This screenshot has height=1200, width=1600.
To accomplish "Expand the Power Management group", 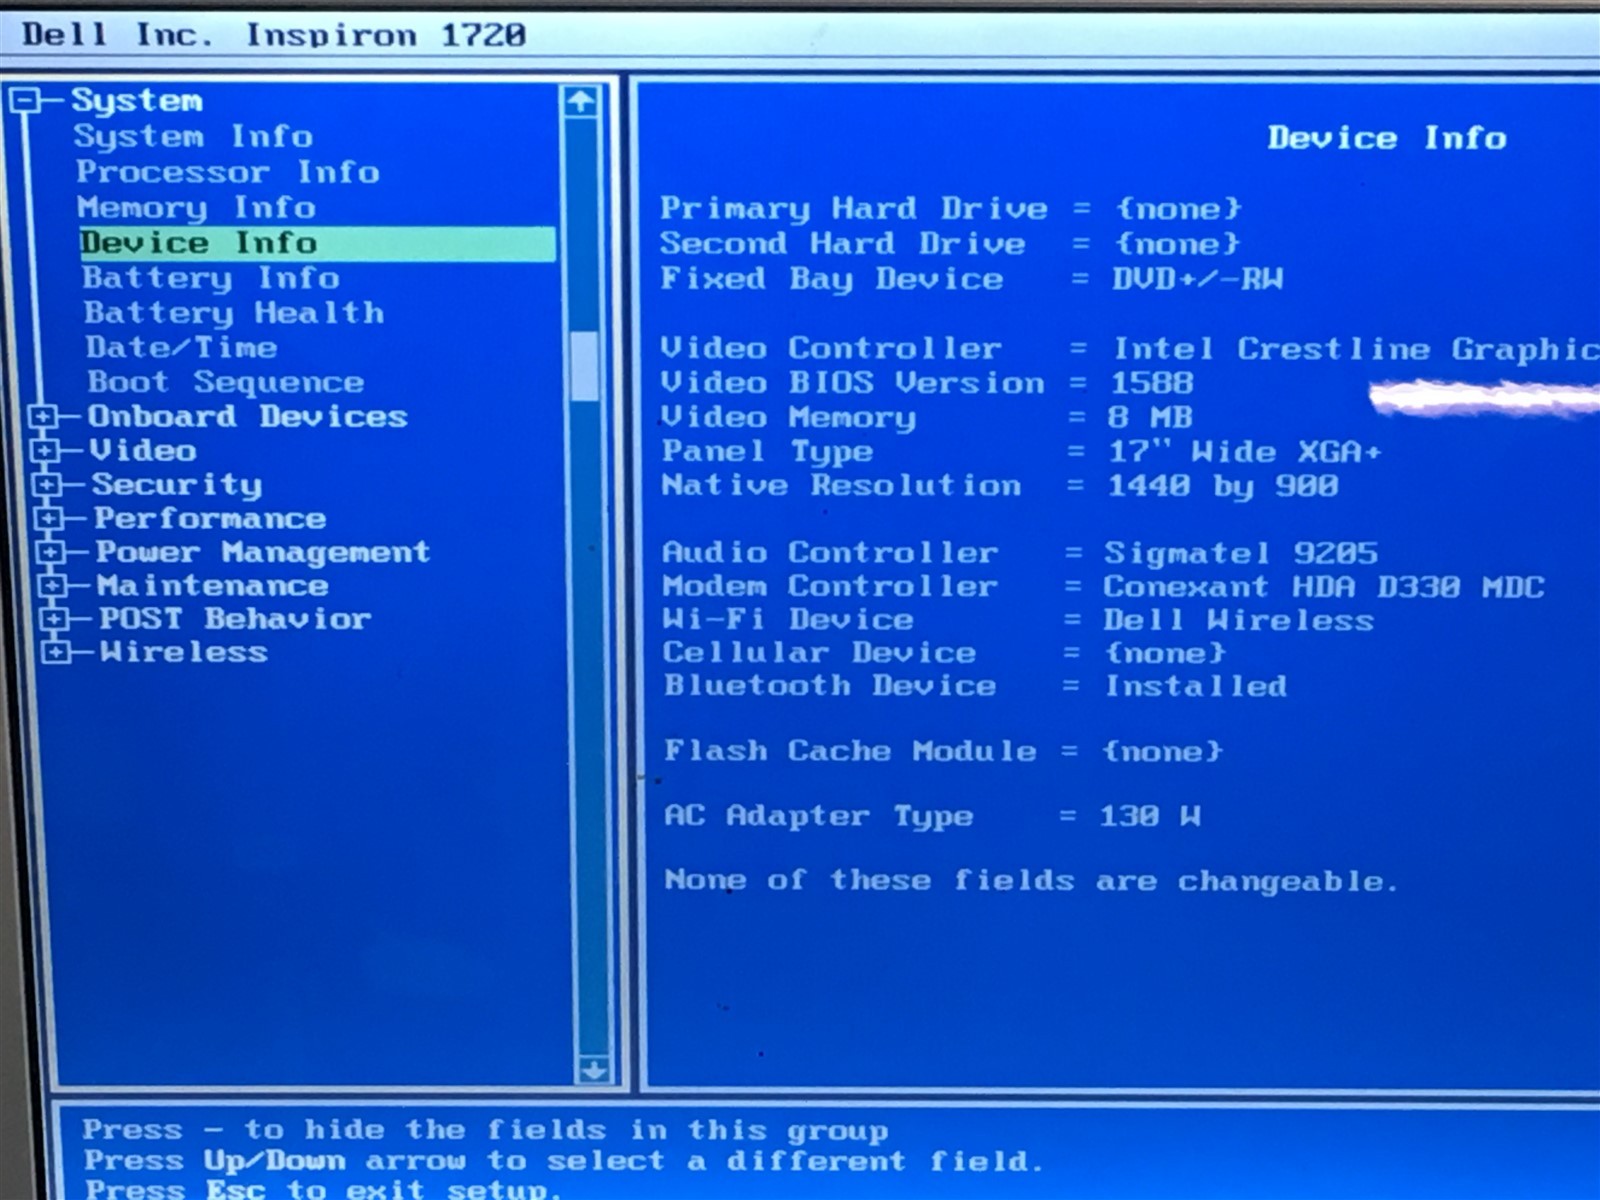I will (x=51, y=552).
